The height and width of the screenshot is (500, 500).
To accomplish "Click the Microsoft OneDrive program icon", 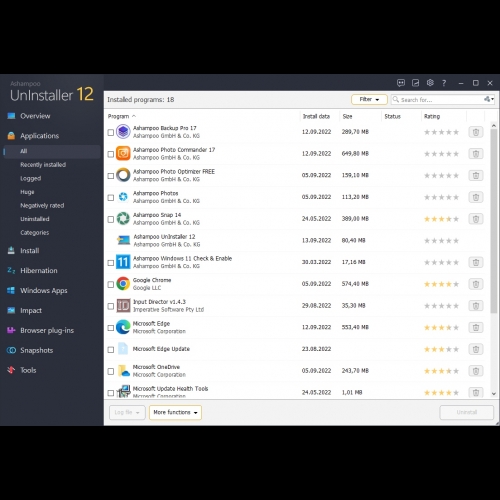I will (124, 371).
